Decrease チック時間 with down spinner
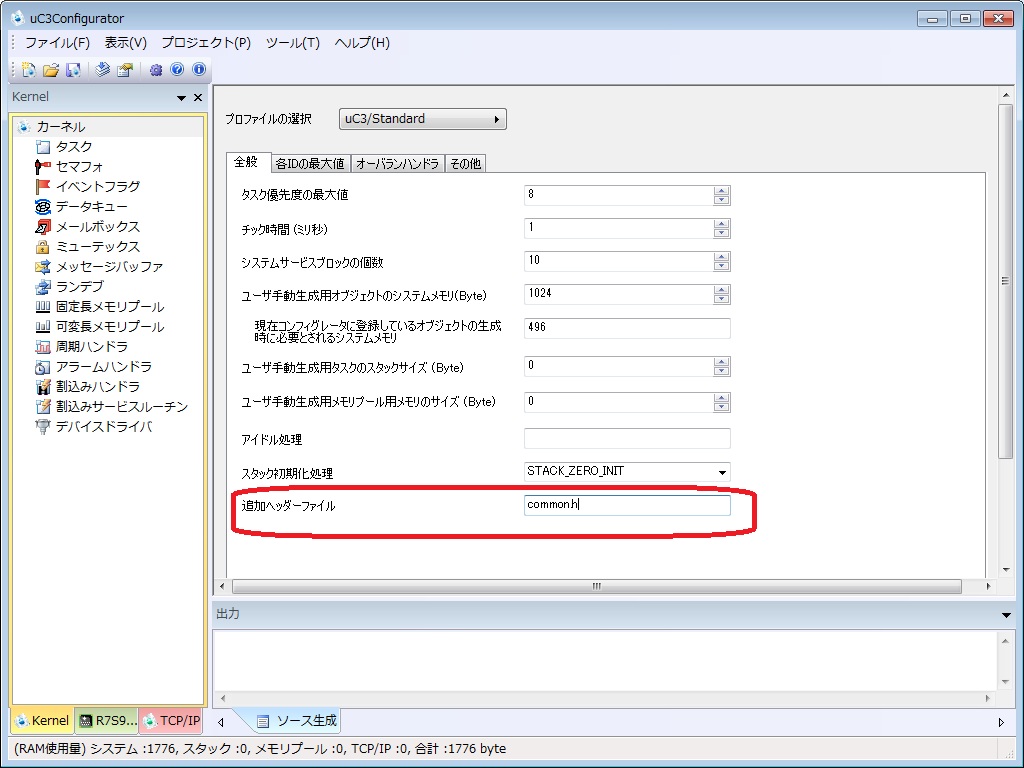Viewport: 1024px width, 768px height. point(722,234)
